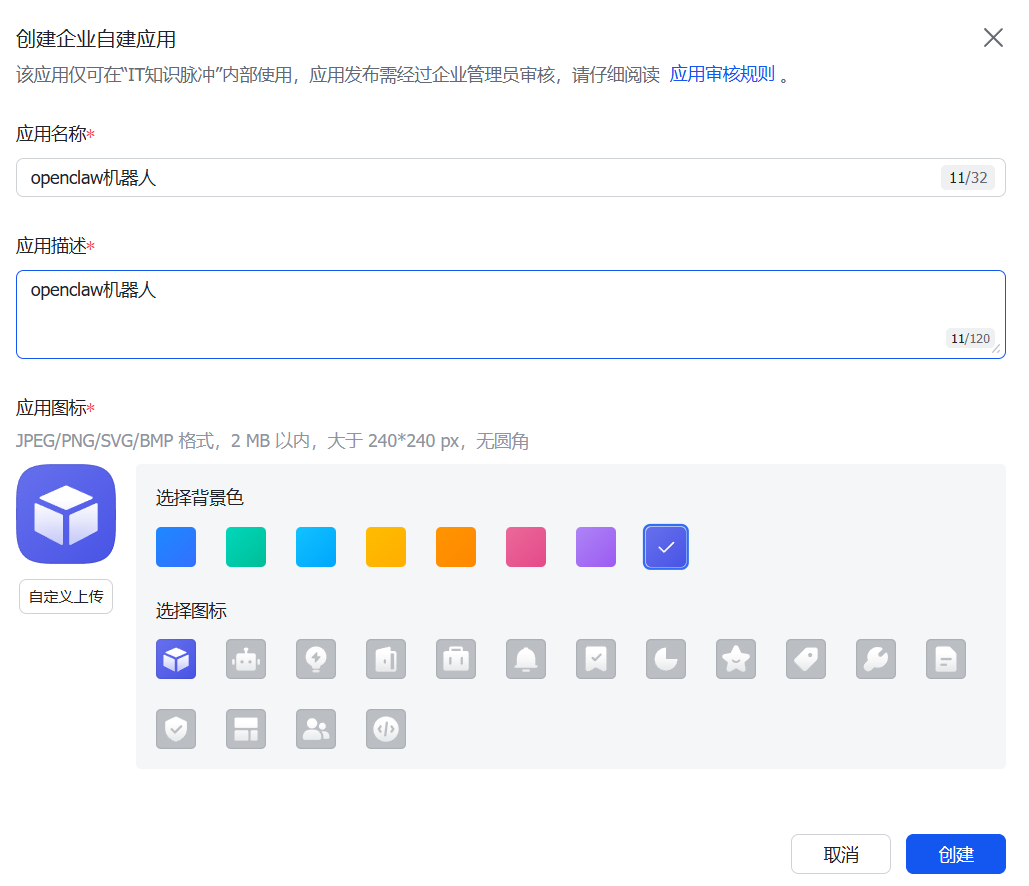The height and width of the screenshot is (886, 1029).
Task: Select the dashboard layout icon
Action: click(x=245, y=729)
